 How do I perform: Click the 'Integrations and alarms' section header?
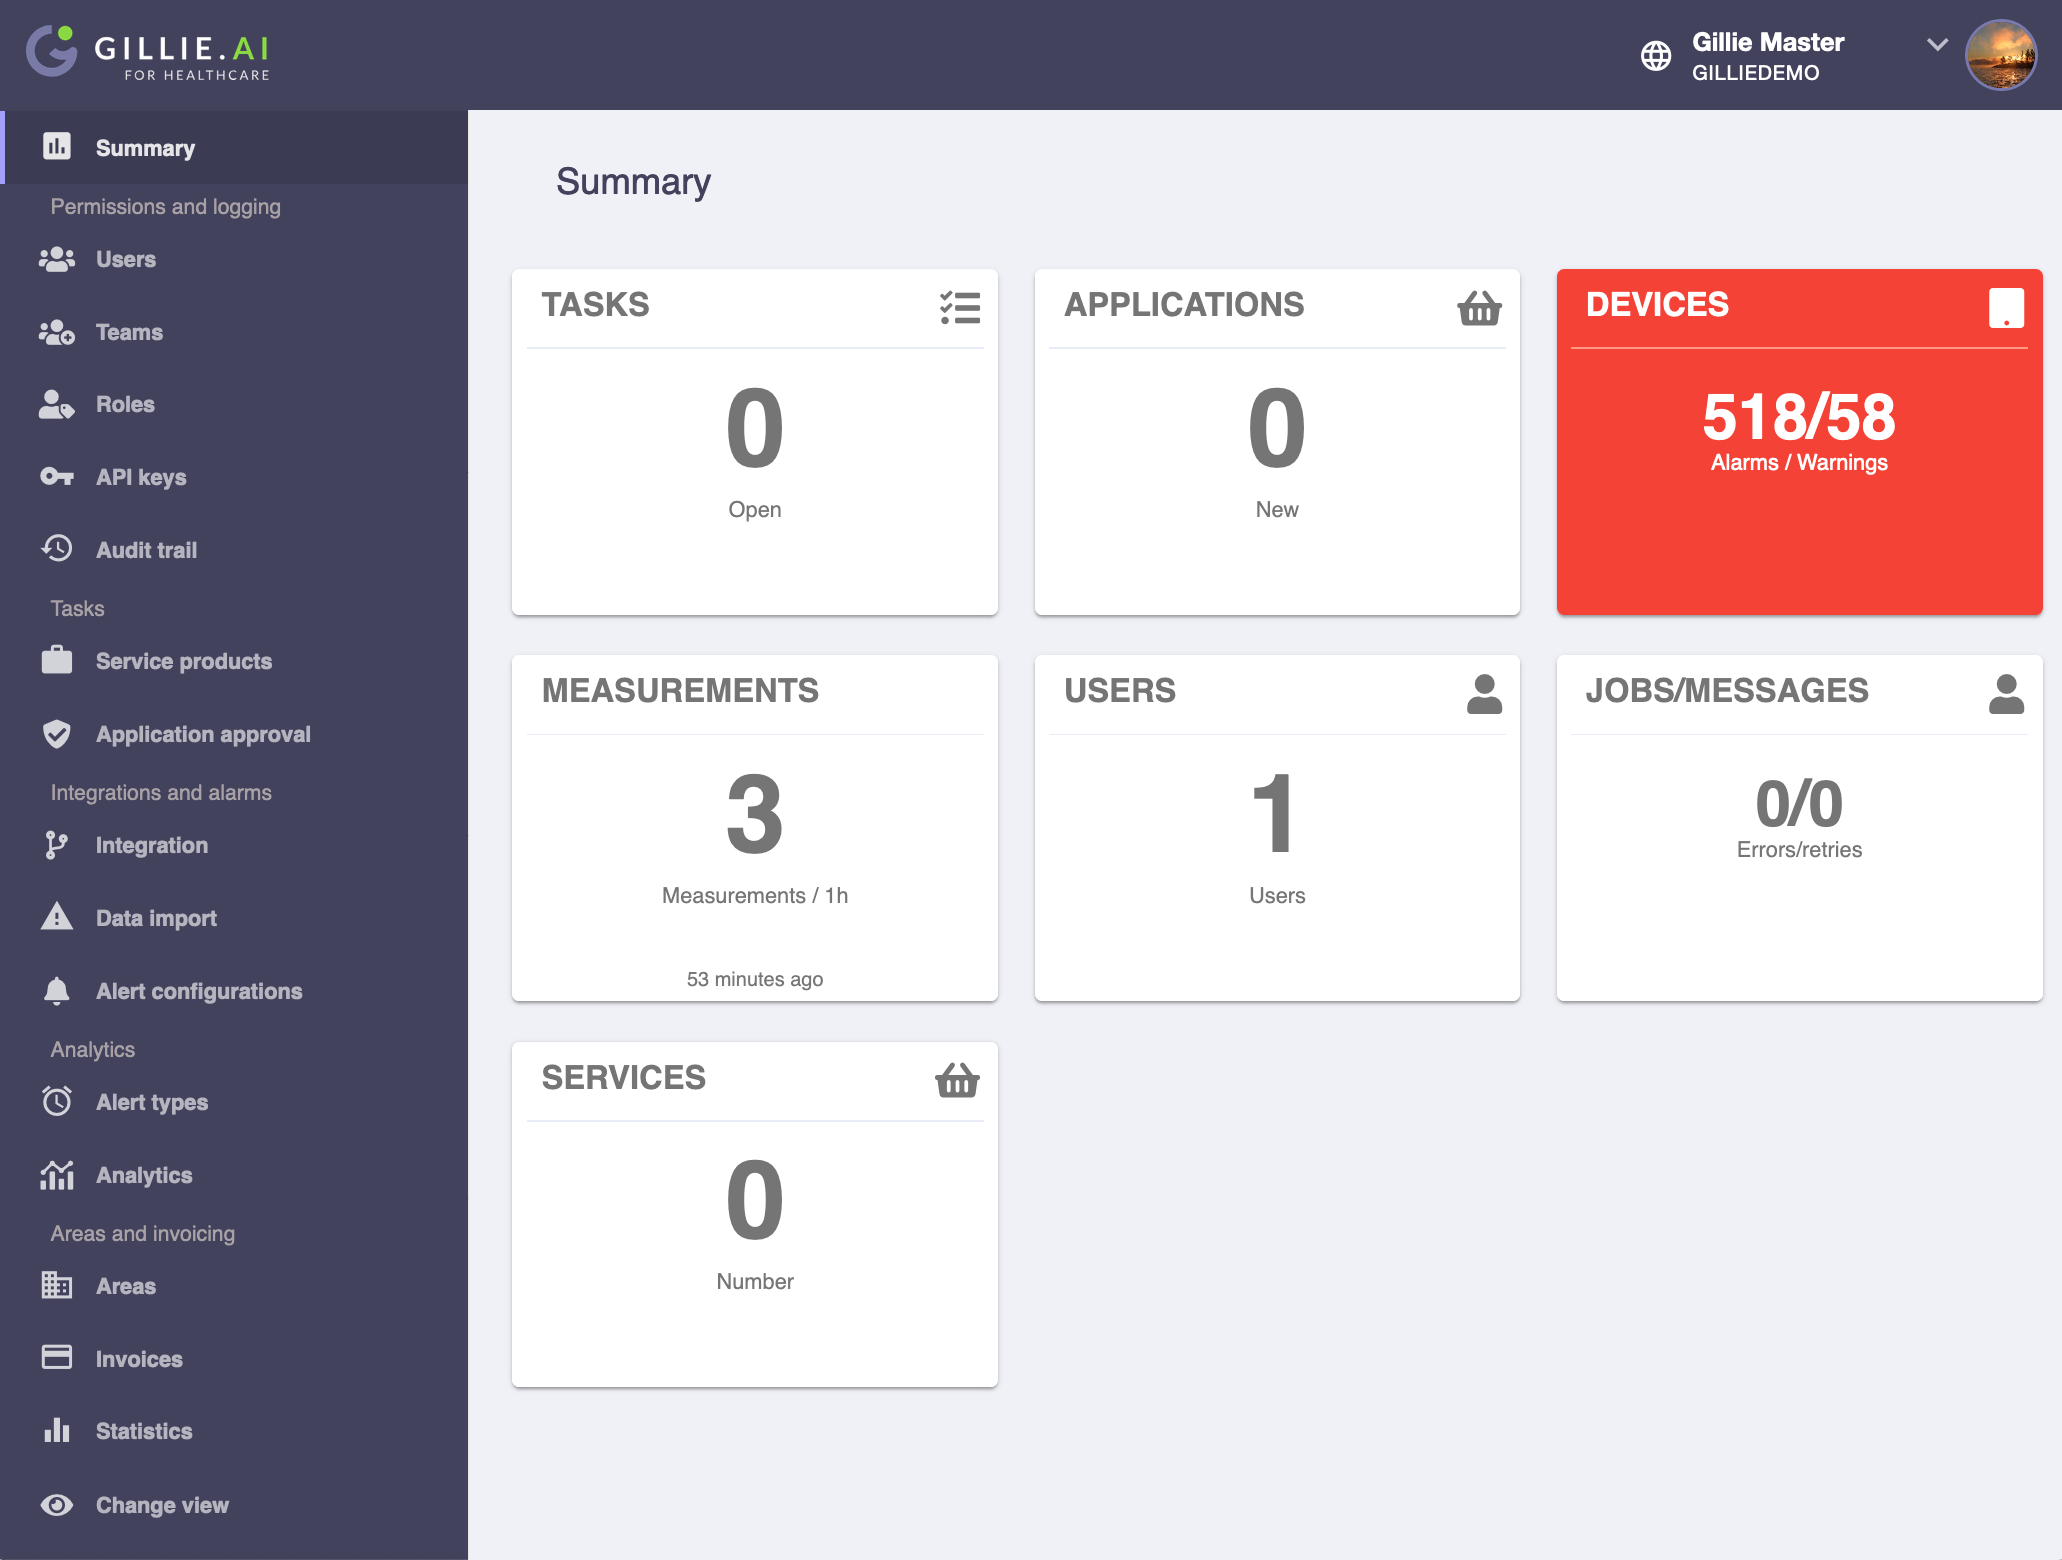[x=161, y=792]
